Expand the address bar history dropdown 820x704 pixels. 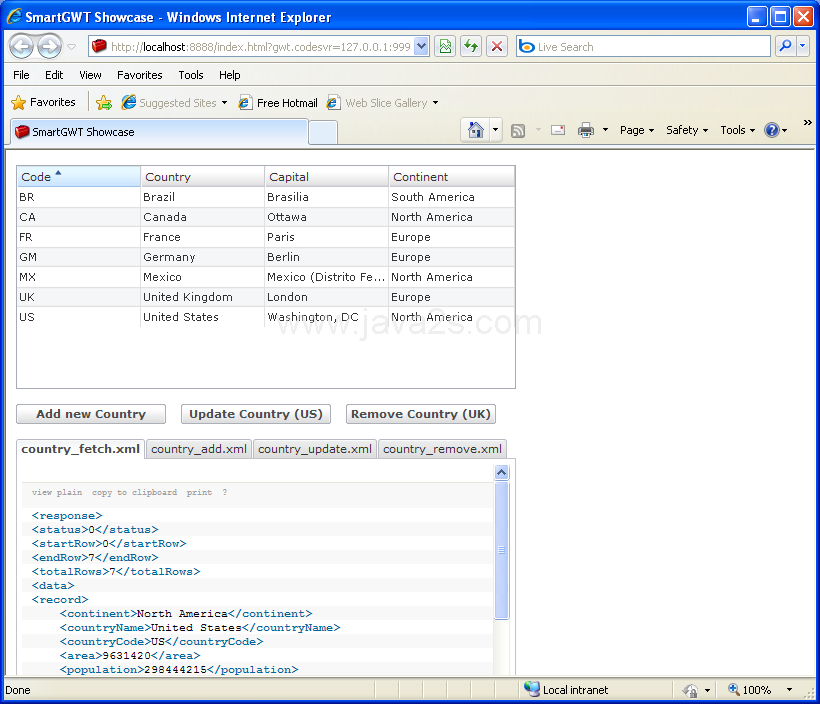422,47
